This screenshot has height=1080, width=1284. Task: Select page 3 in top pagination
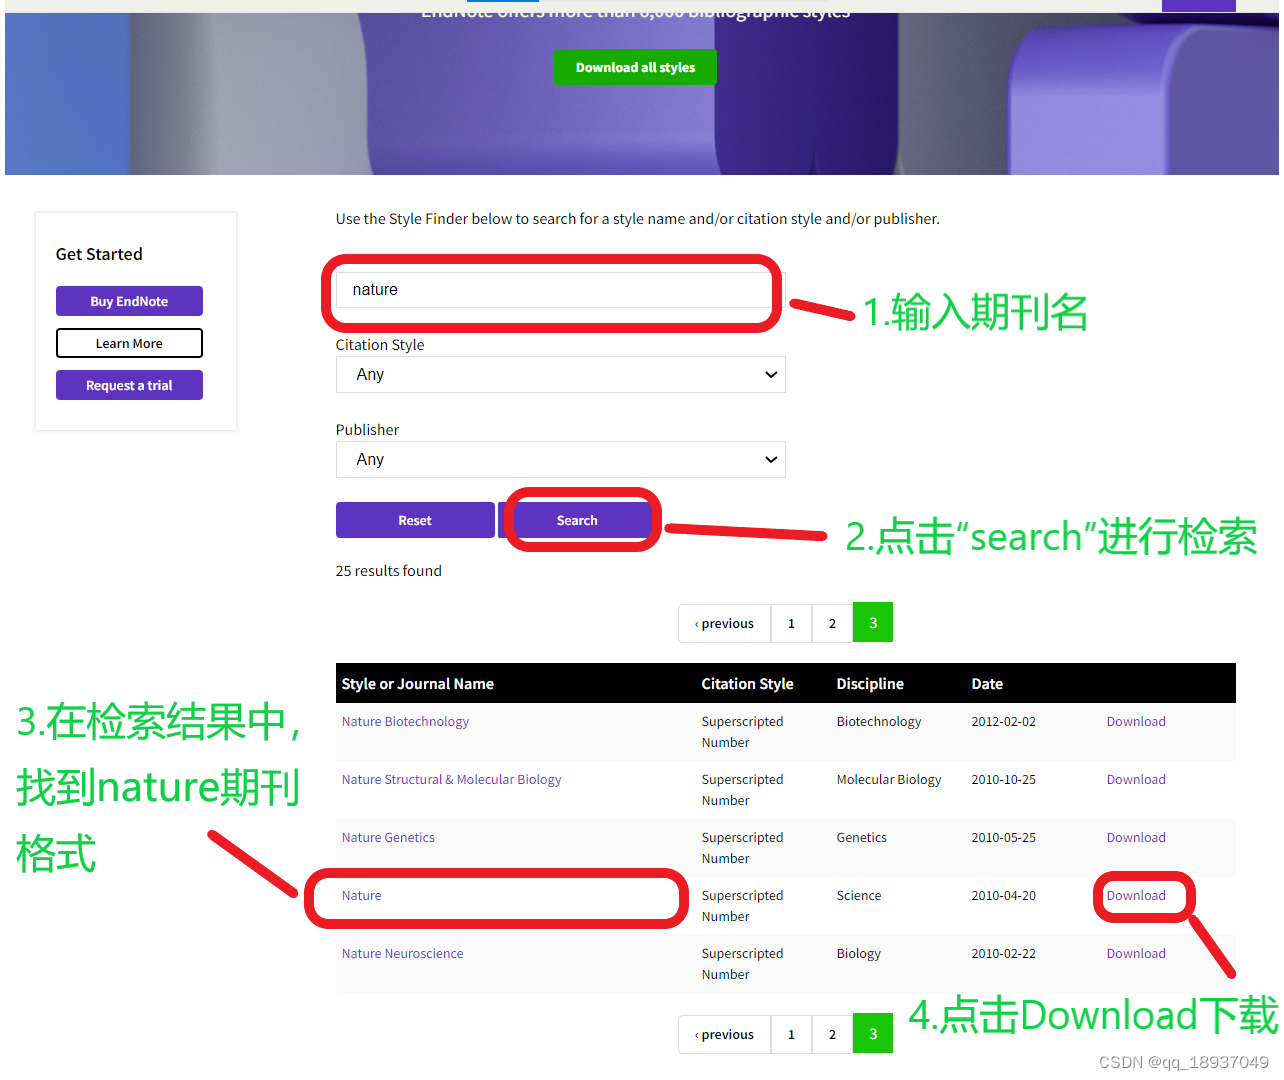tap(873, 623)
